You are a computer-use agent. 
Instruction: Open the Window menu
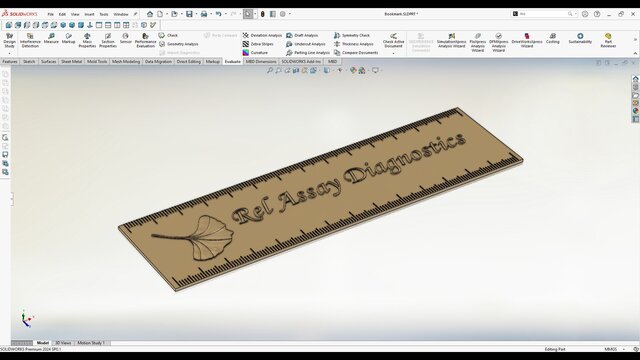click(x=121, y=14)
